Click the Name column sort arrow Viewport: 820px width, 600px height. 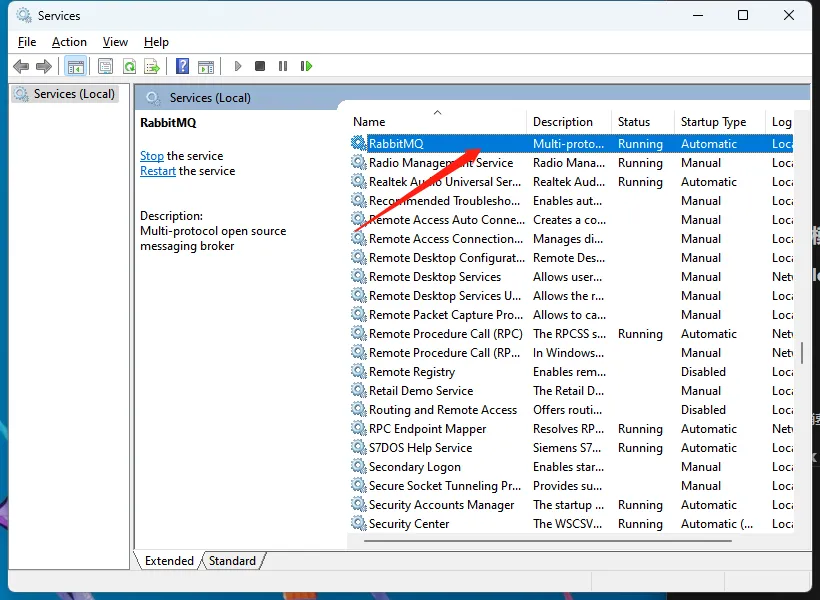tap(438, 113)
